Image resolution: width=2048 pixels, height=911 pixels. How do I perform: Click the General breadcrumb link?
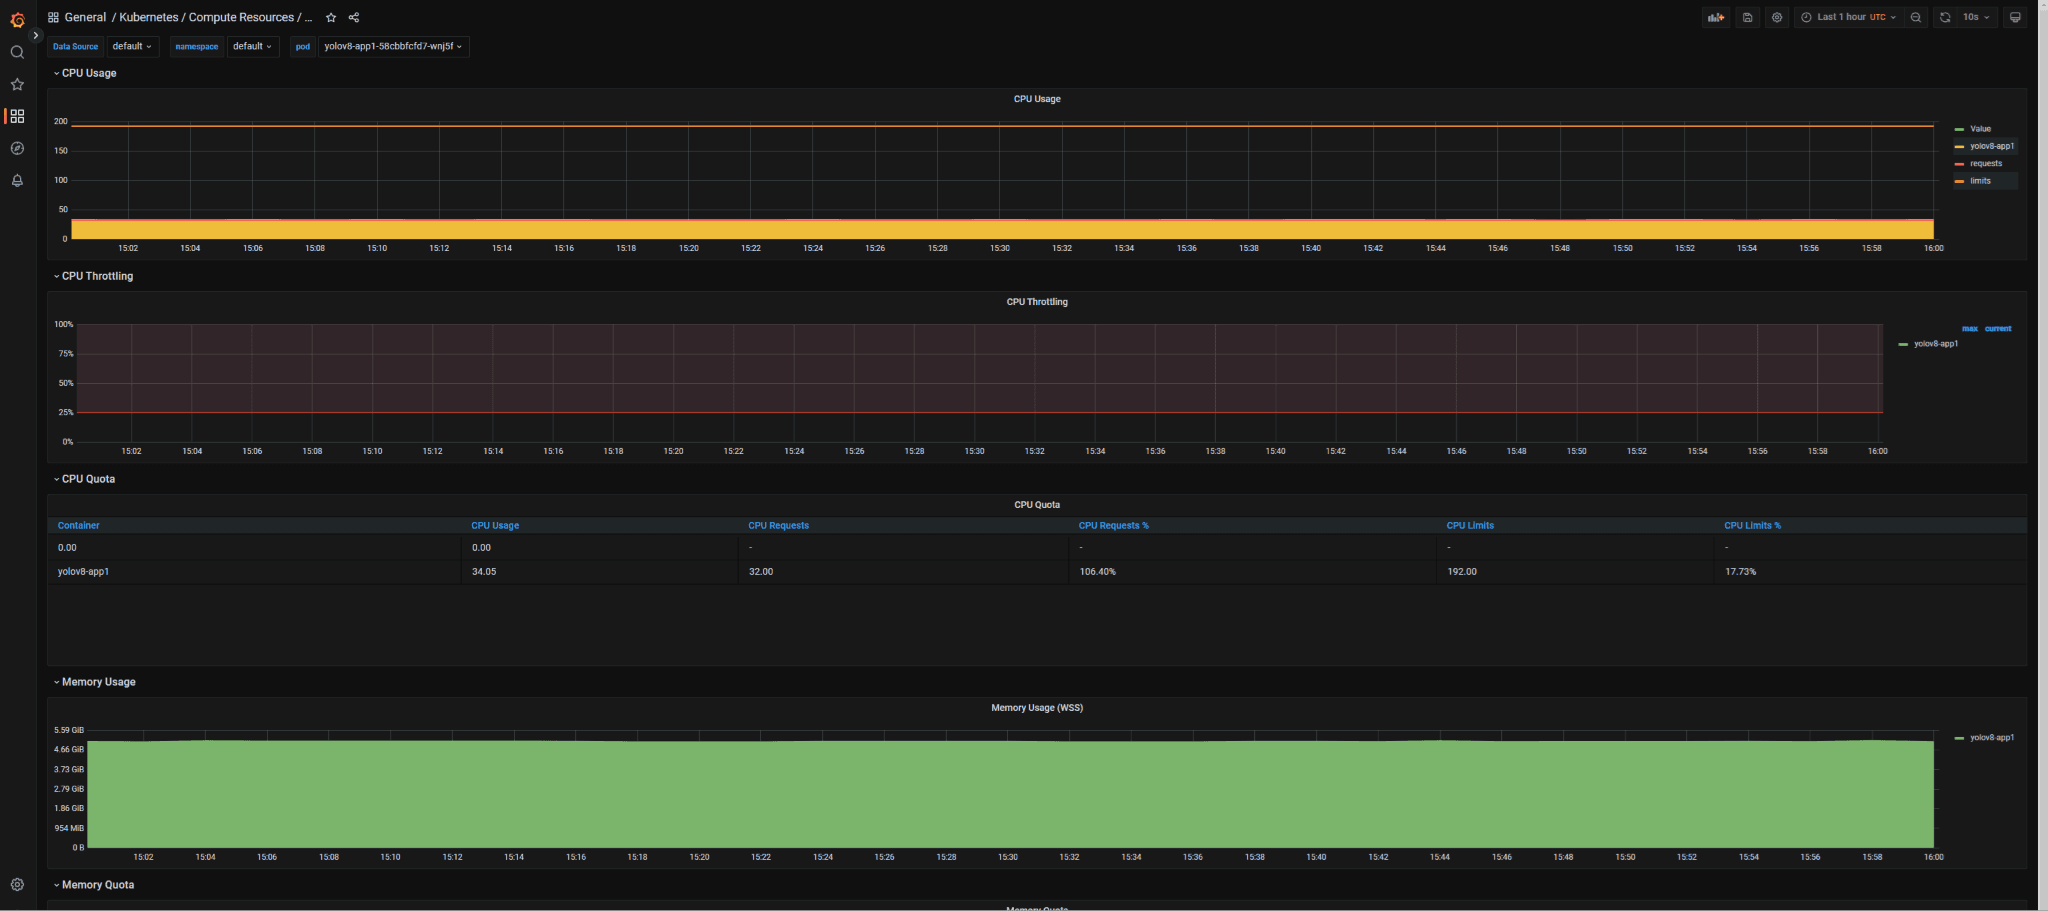[x=85, y=17]
